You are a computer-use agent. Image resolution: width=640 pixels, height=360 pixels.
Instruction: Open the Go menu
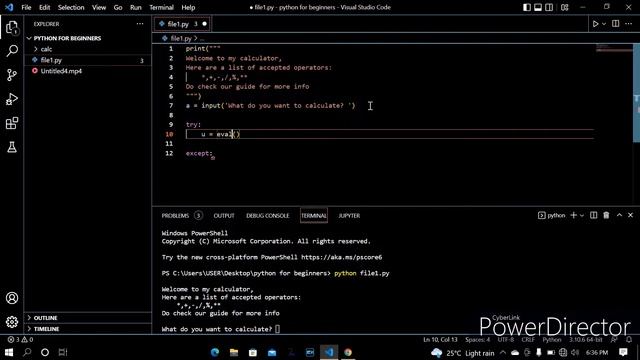coord(118,7)
